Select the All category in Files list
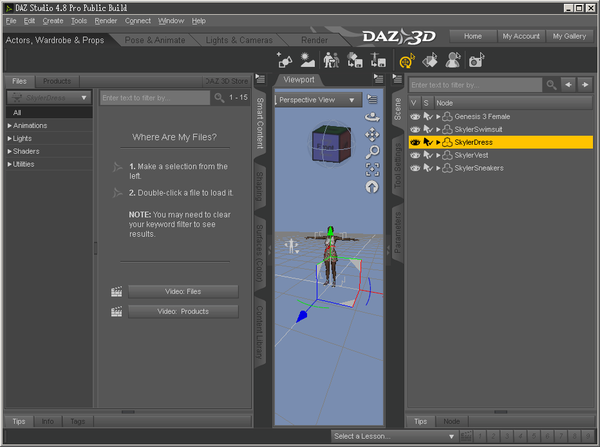The height and width of the screenshot is (447, 600). coord(49,113)
